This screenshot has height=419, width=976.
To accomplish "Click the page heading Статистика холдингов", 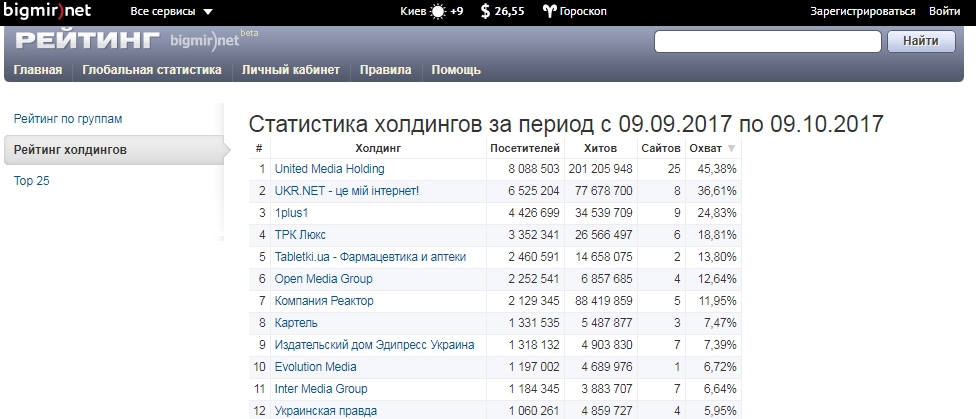I will (566, 124).
